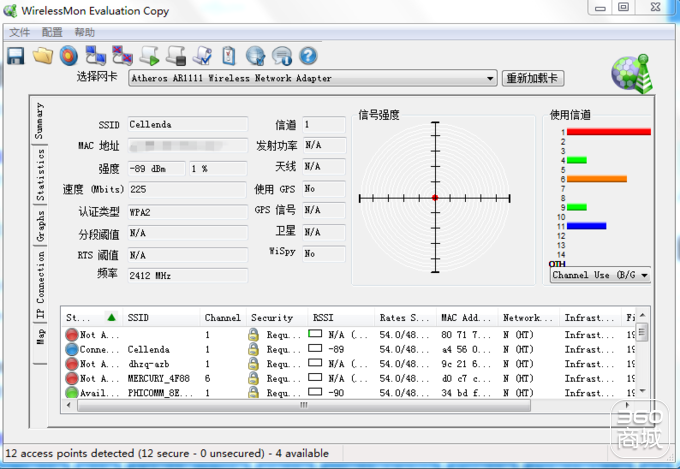Switch to the IP Connection tab
Viewport: 680px width, 469px height.
(40, 285)
